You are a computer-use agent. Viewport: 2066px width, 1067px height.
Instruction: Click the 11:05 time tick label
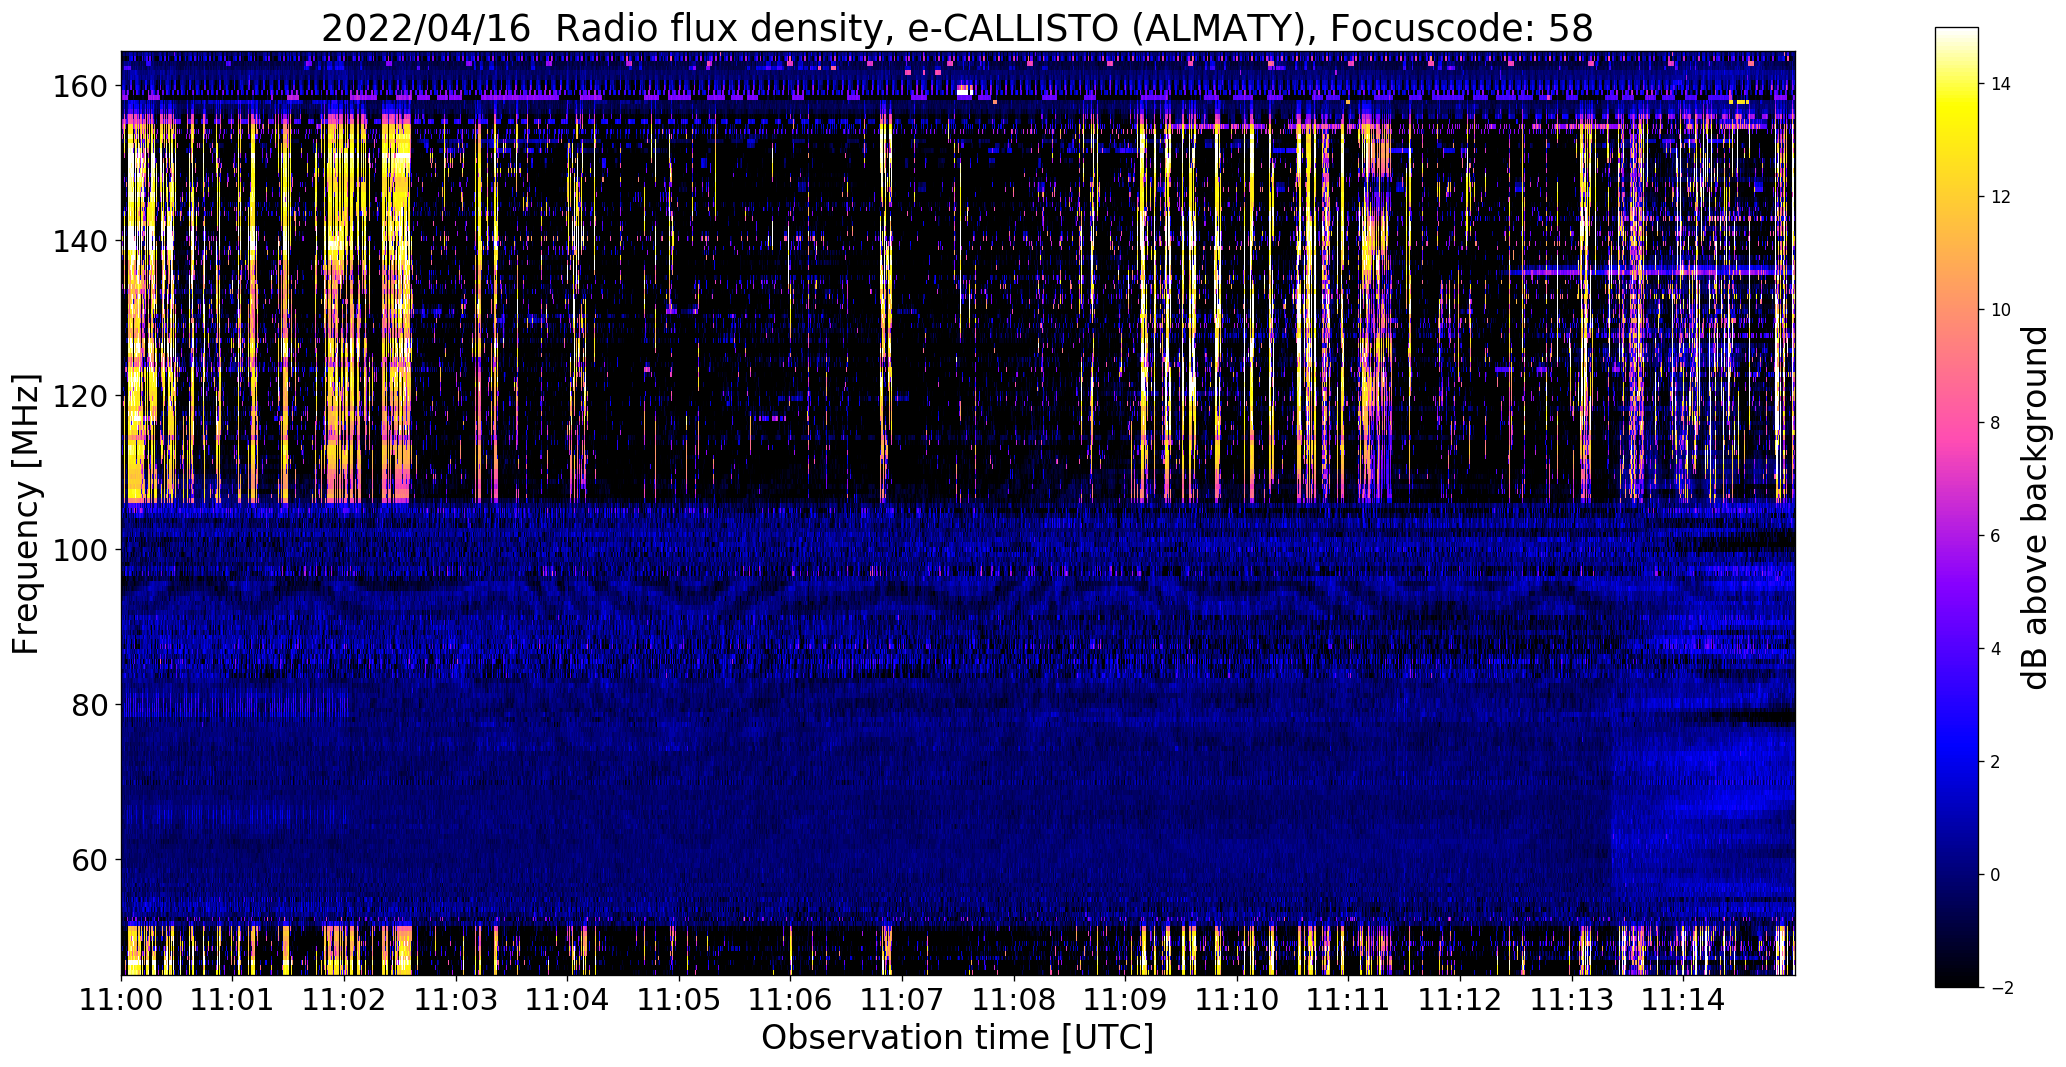click(x=679, y=999)
